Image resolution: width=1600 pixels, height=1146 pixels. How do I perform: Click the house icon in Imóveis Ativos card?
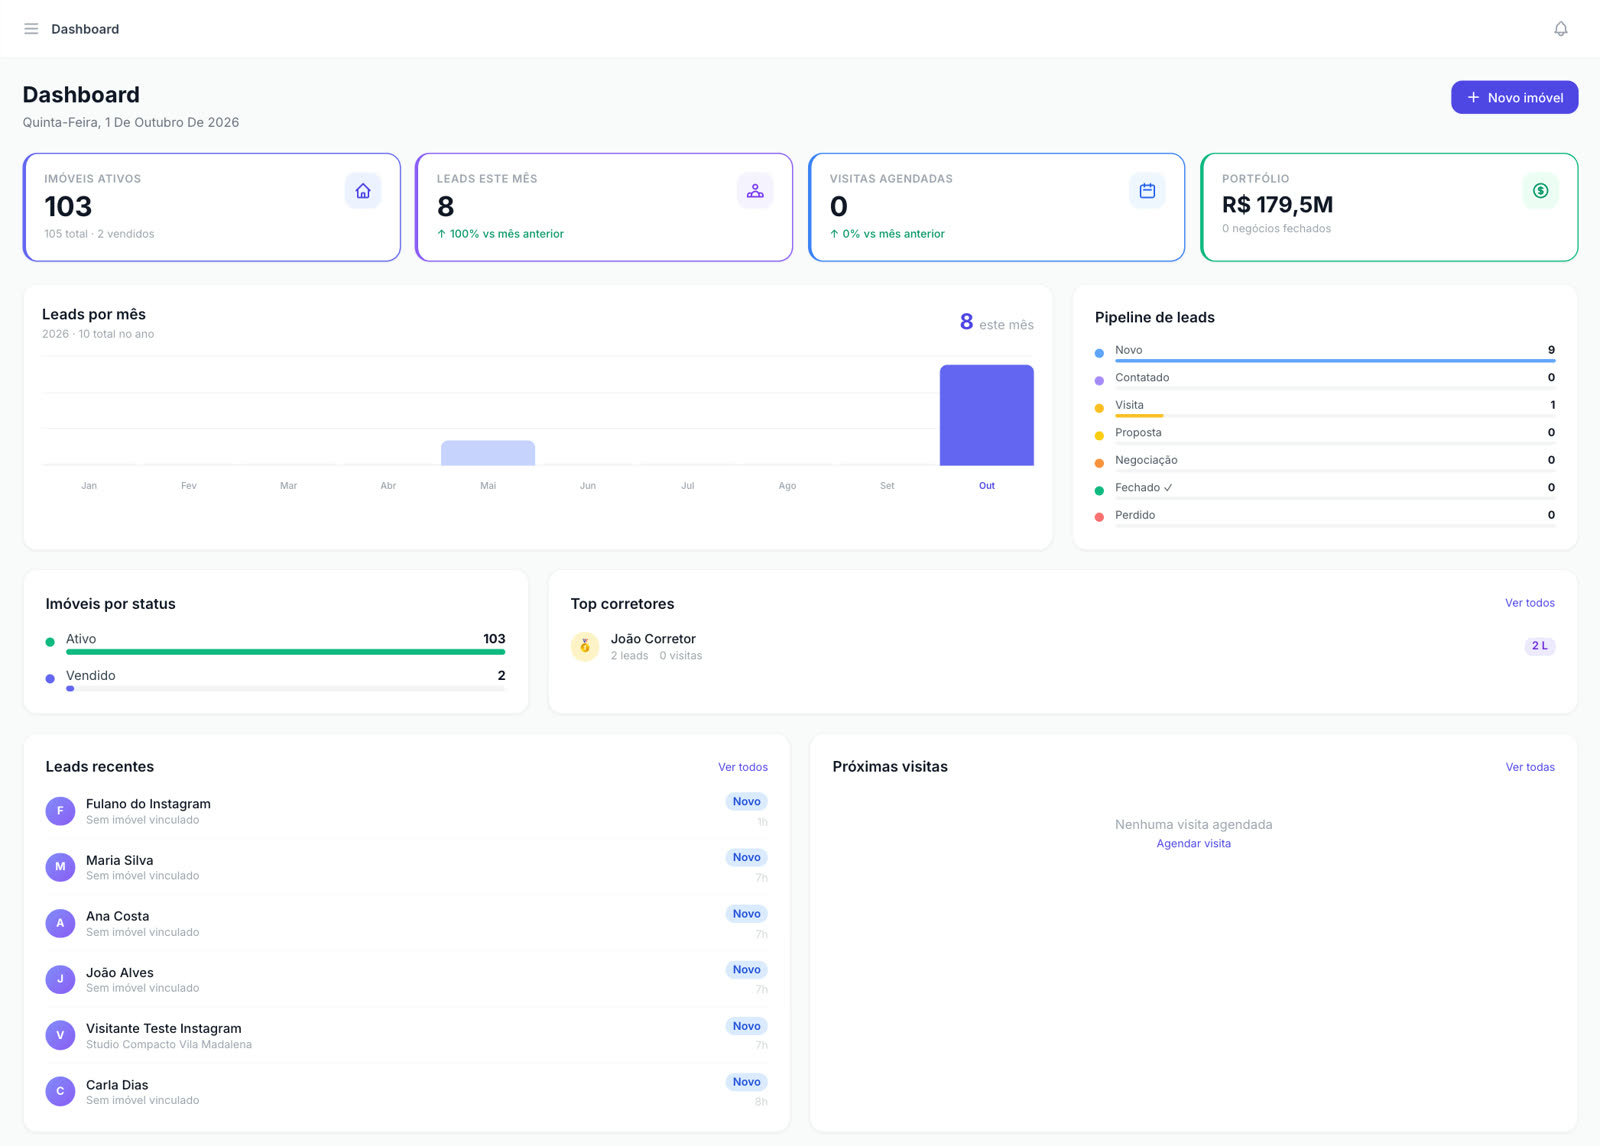tap(363, 191)
